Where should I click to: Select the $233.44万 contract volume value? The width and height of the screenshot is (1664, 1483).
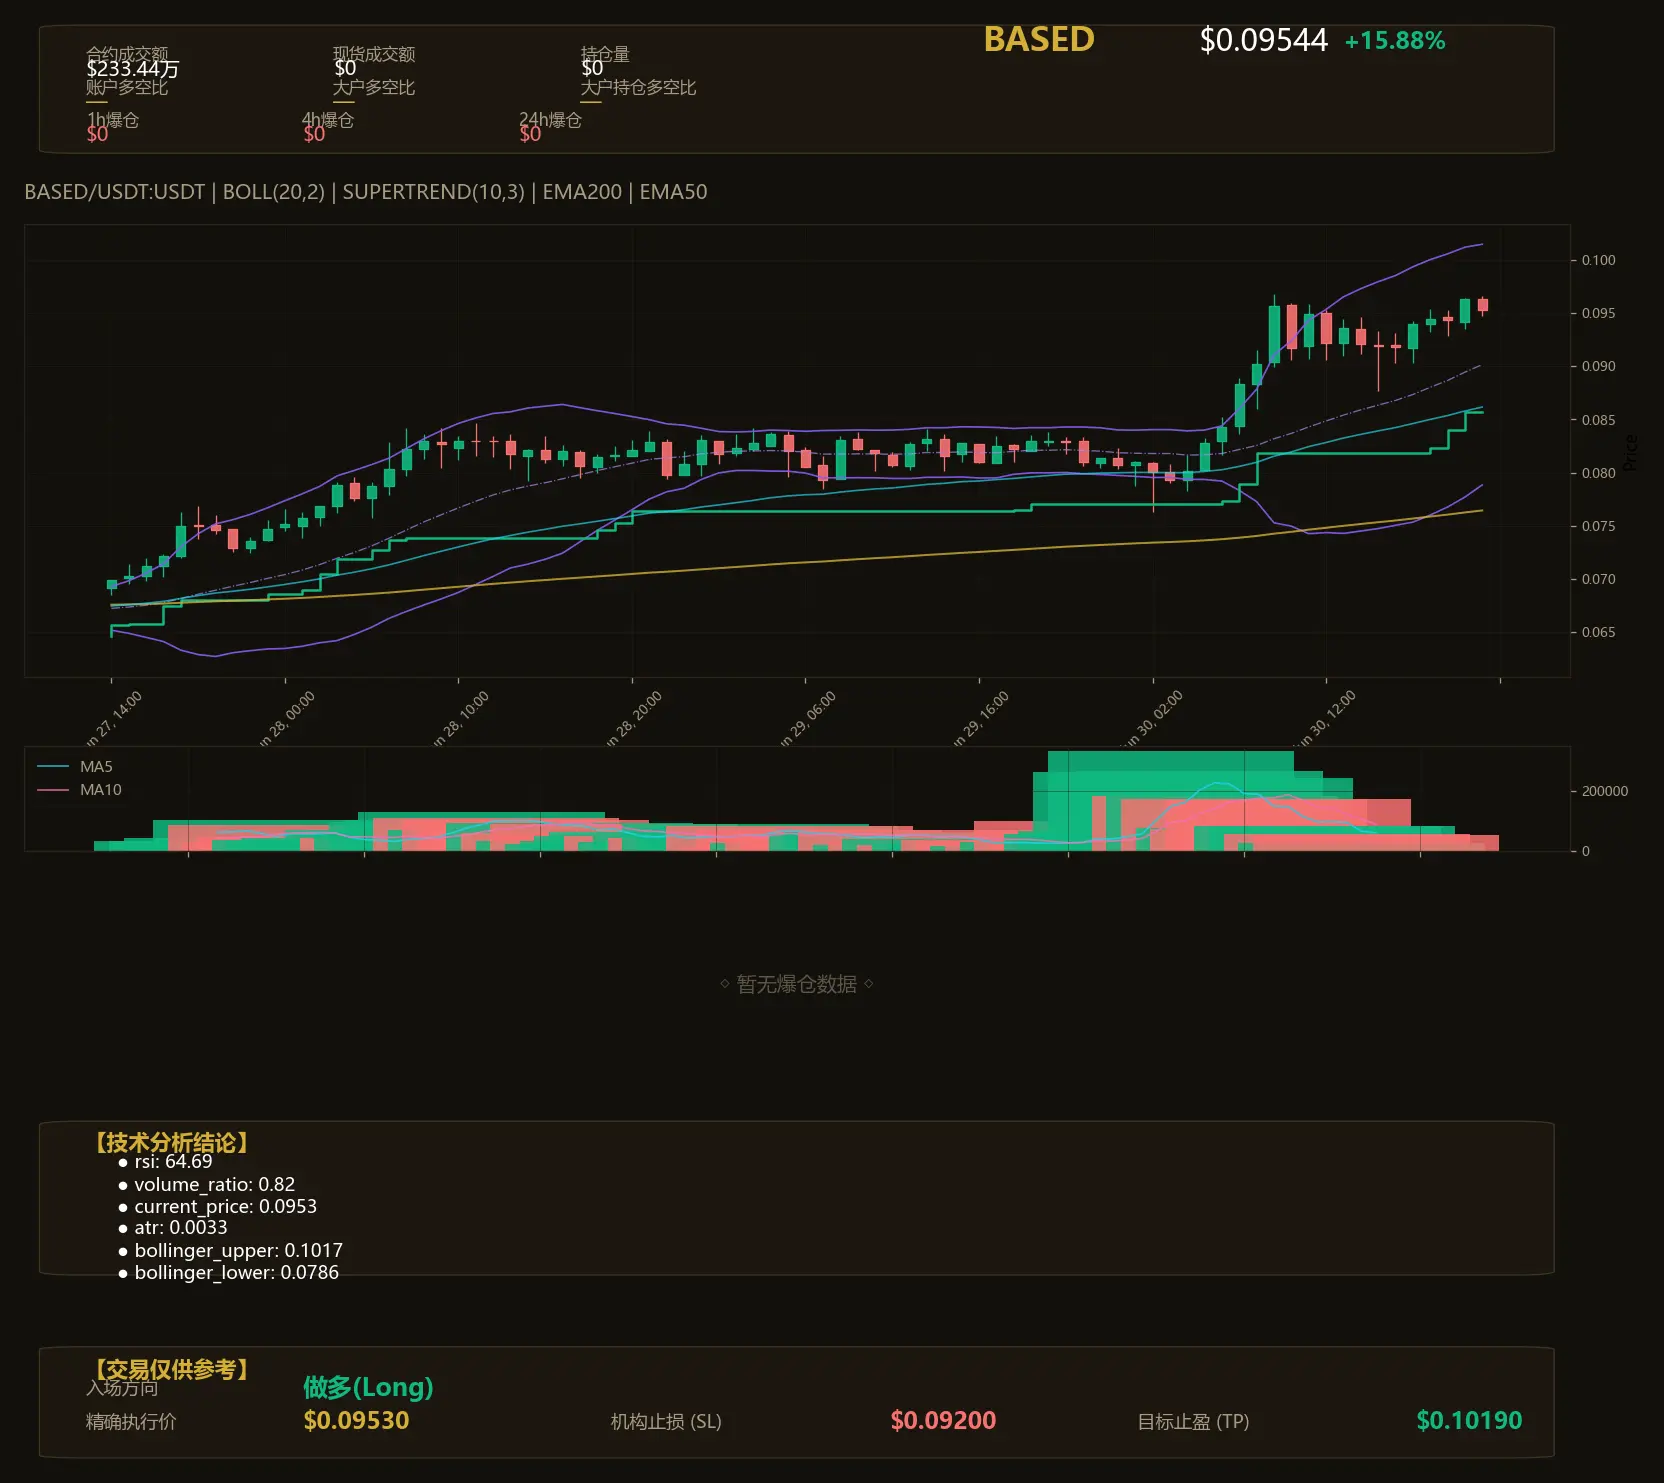133,68
